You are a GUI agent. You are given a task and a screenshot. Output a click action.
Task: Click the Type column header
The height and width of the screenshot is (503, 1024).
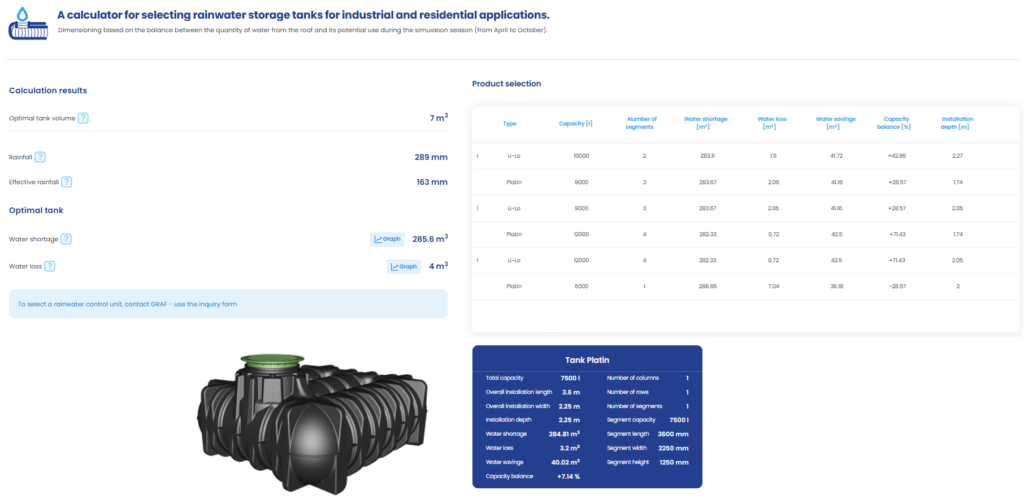509,123
